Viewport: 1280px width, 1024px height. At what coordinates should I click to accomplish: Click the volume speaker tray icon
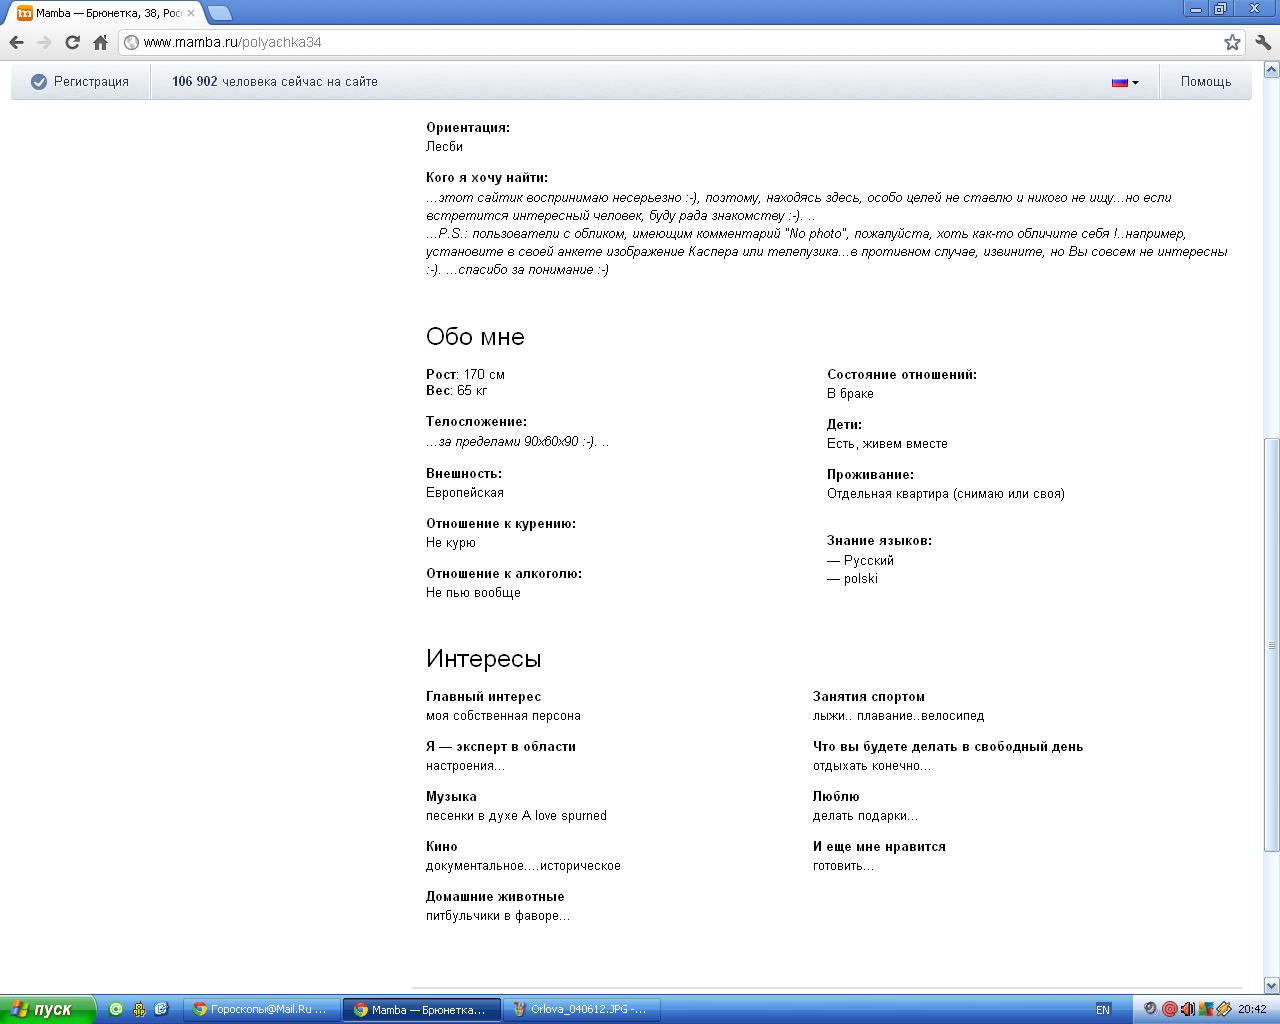click(x=1187, y=1009)
